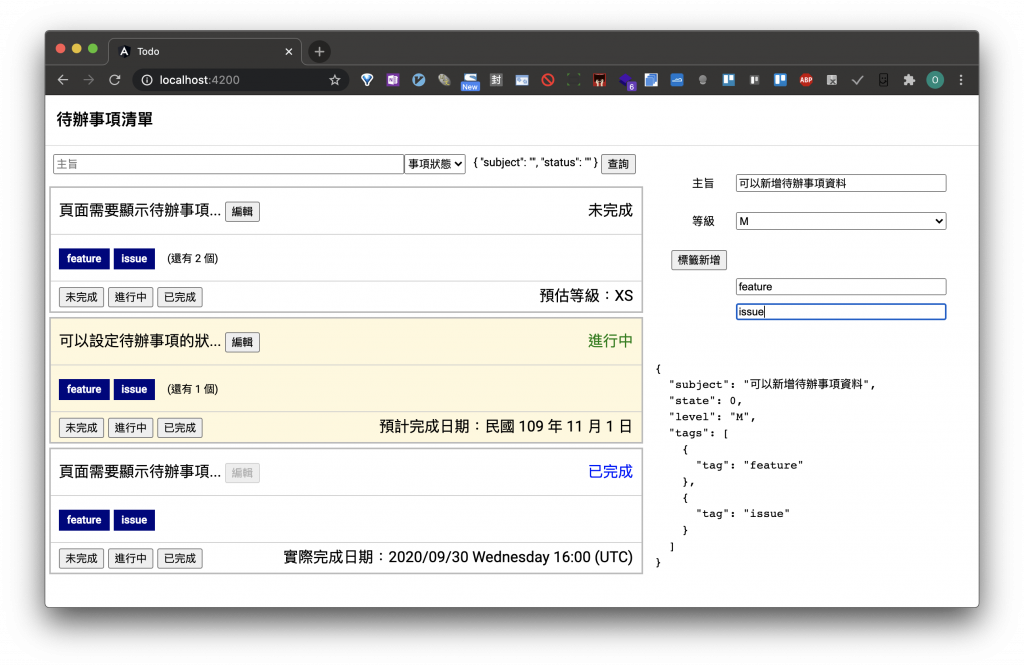Click 進行中 button in 預計完成日期 row
Screen dimensions: 1024x667
tap(131, 427)
